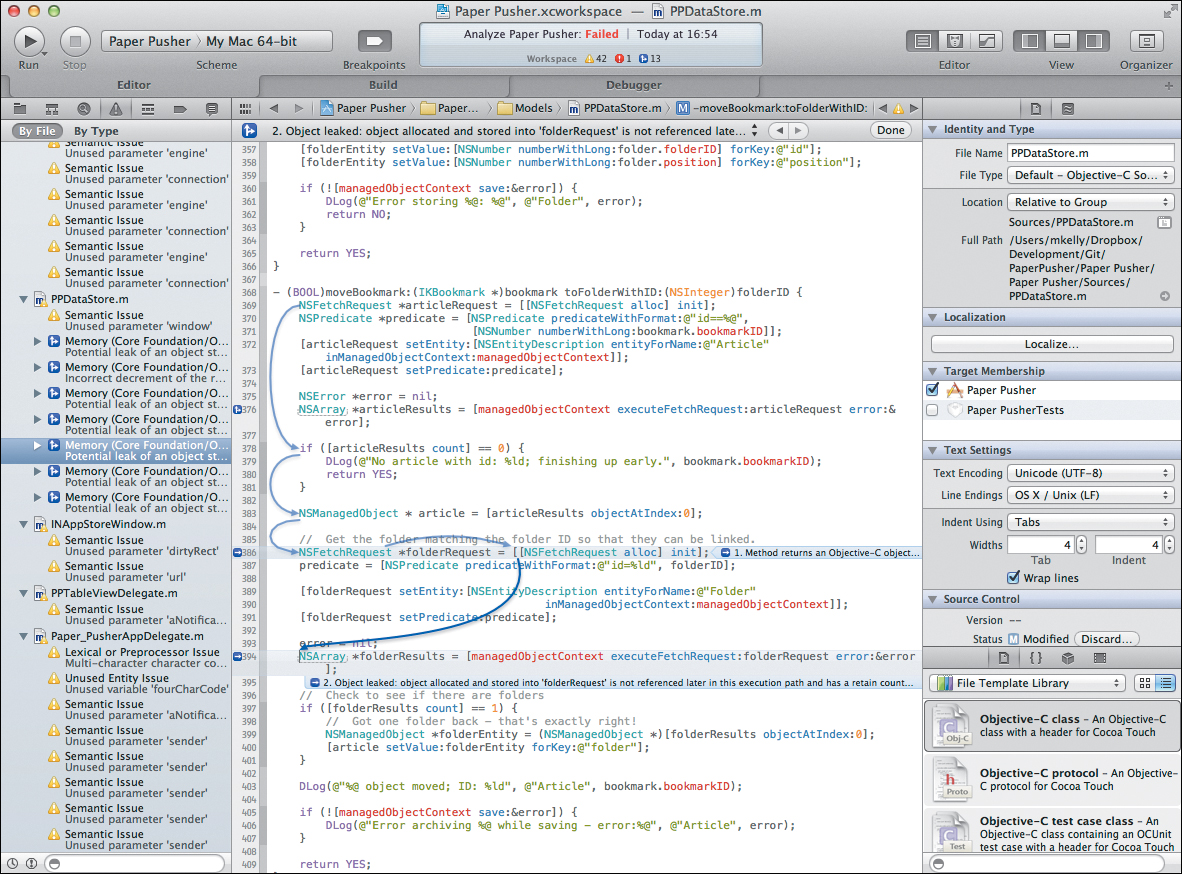Uncheck the Wrap lines checkbox

coord(1014,578)
